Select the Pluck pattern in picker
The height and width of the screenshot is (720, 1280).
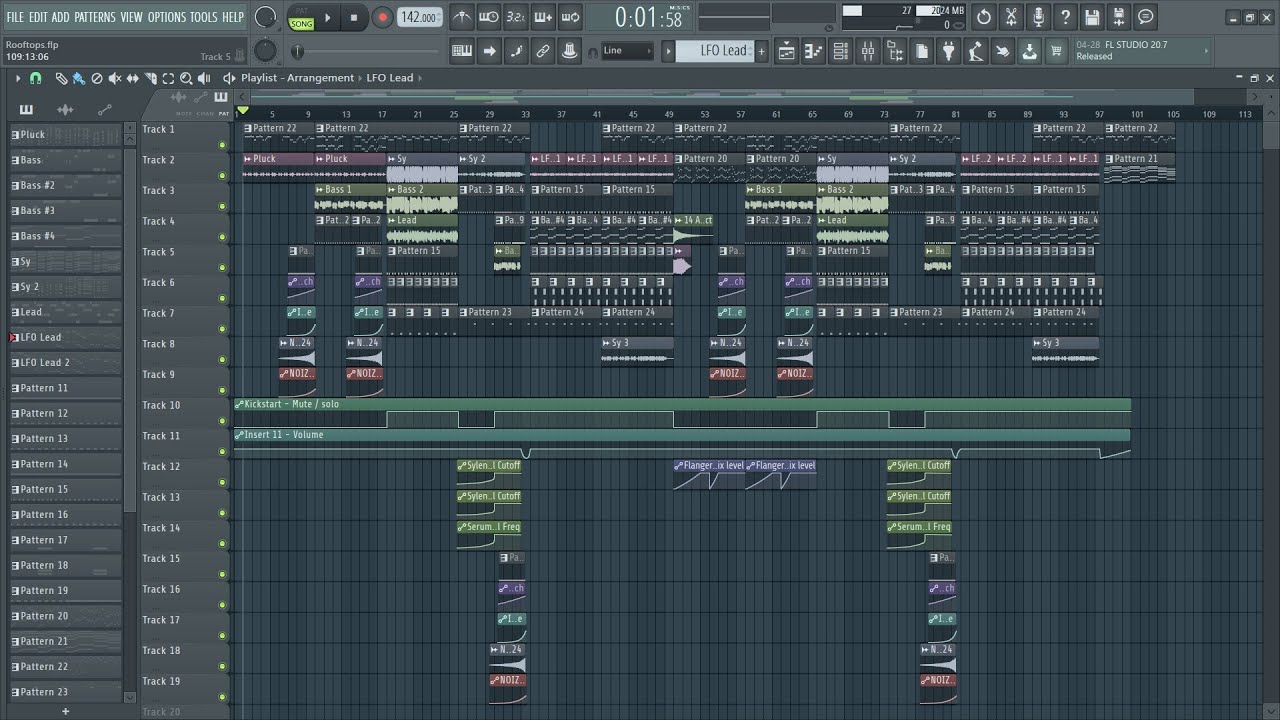[x=66, y=134]
